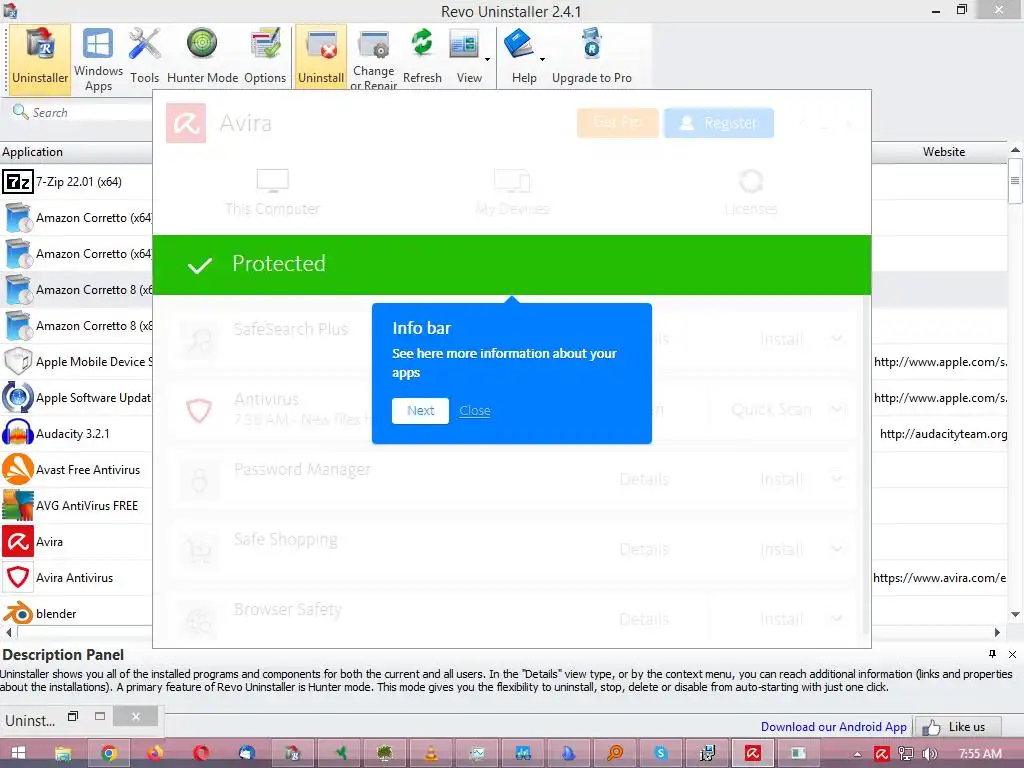Click the Get Pro button in Avira

pos(617,123)
